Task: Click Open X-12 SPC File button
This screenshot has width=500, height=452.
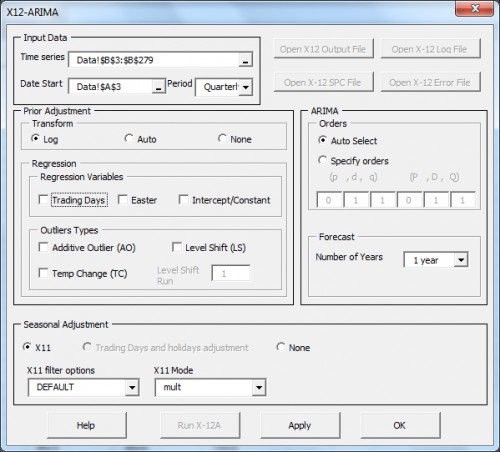Action: coord(323,82)
